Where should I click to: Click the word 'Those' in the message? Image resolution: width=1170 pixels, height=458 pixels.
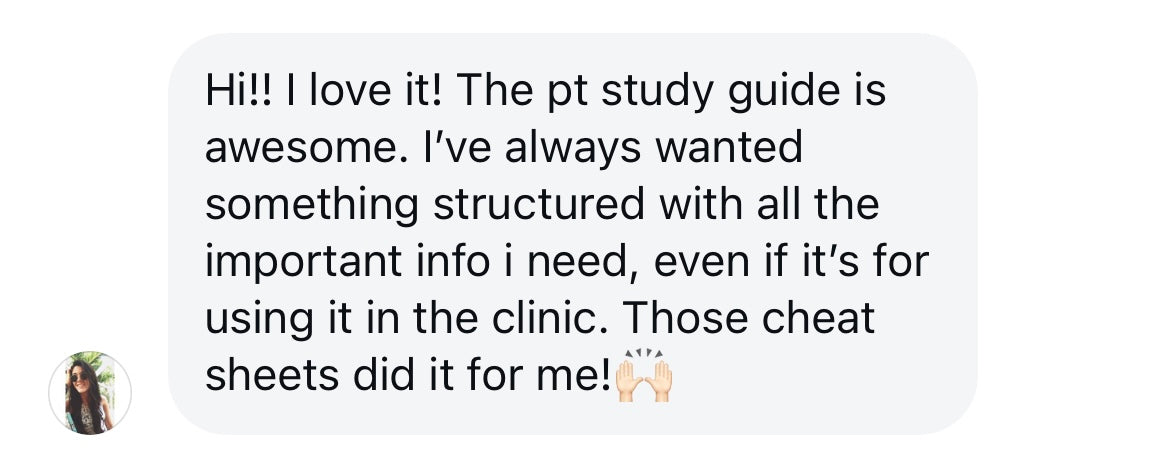coord(685,318)
